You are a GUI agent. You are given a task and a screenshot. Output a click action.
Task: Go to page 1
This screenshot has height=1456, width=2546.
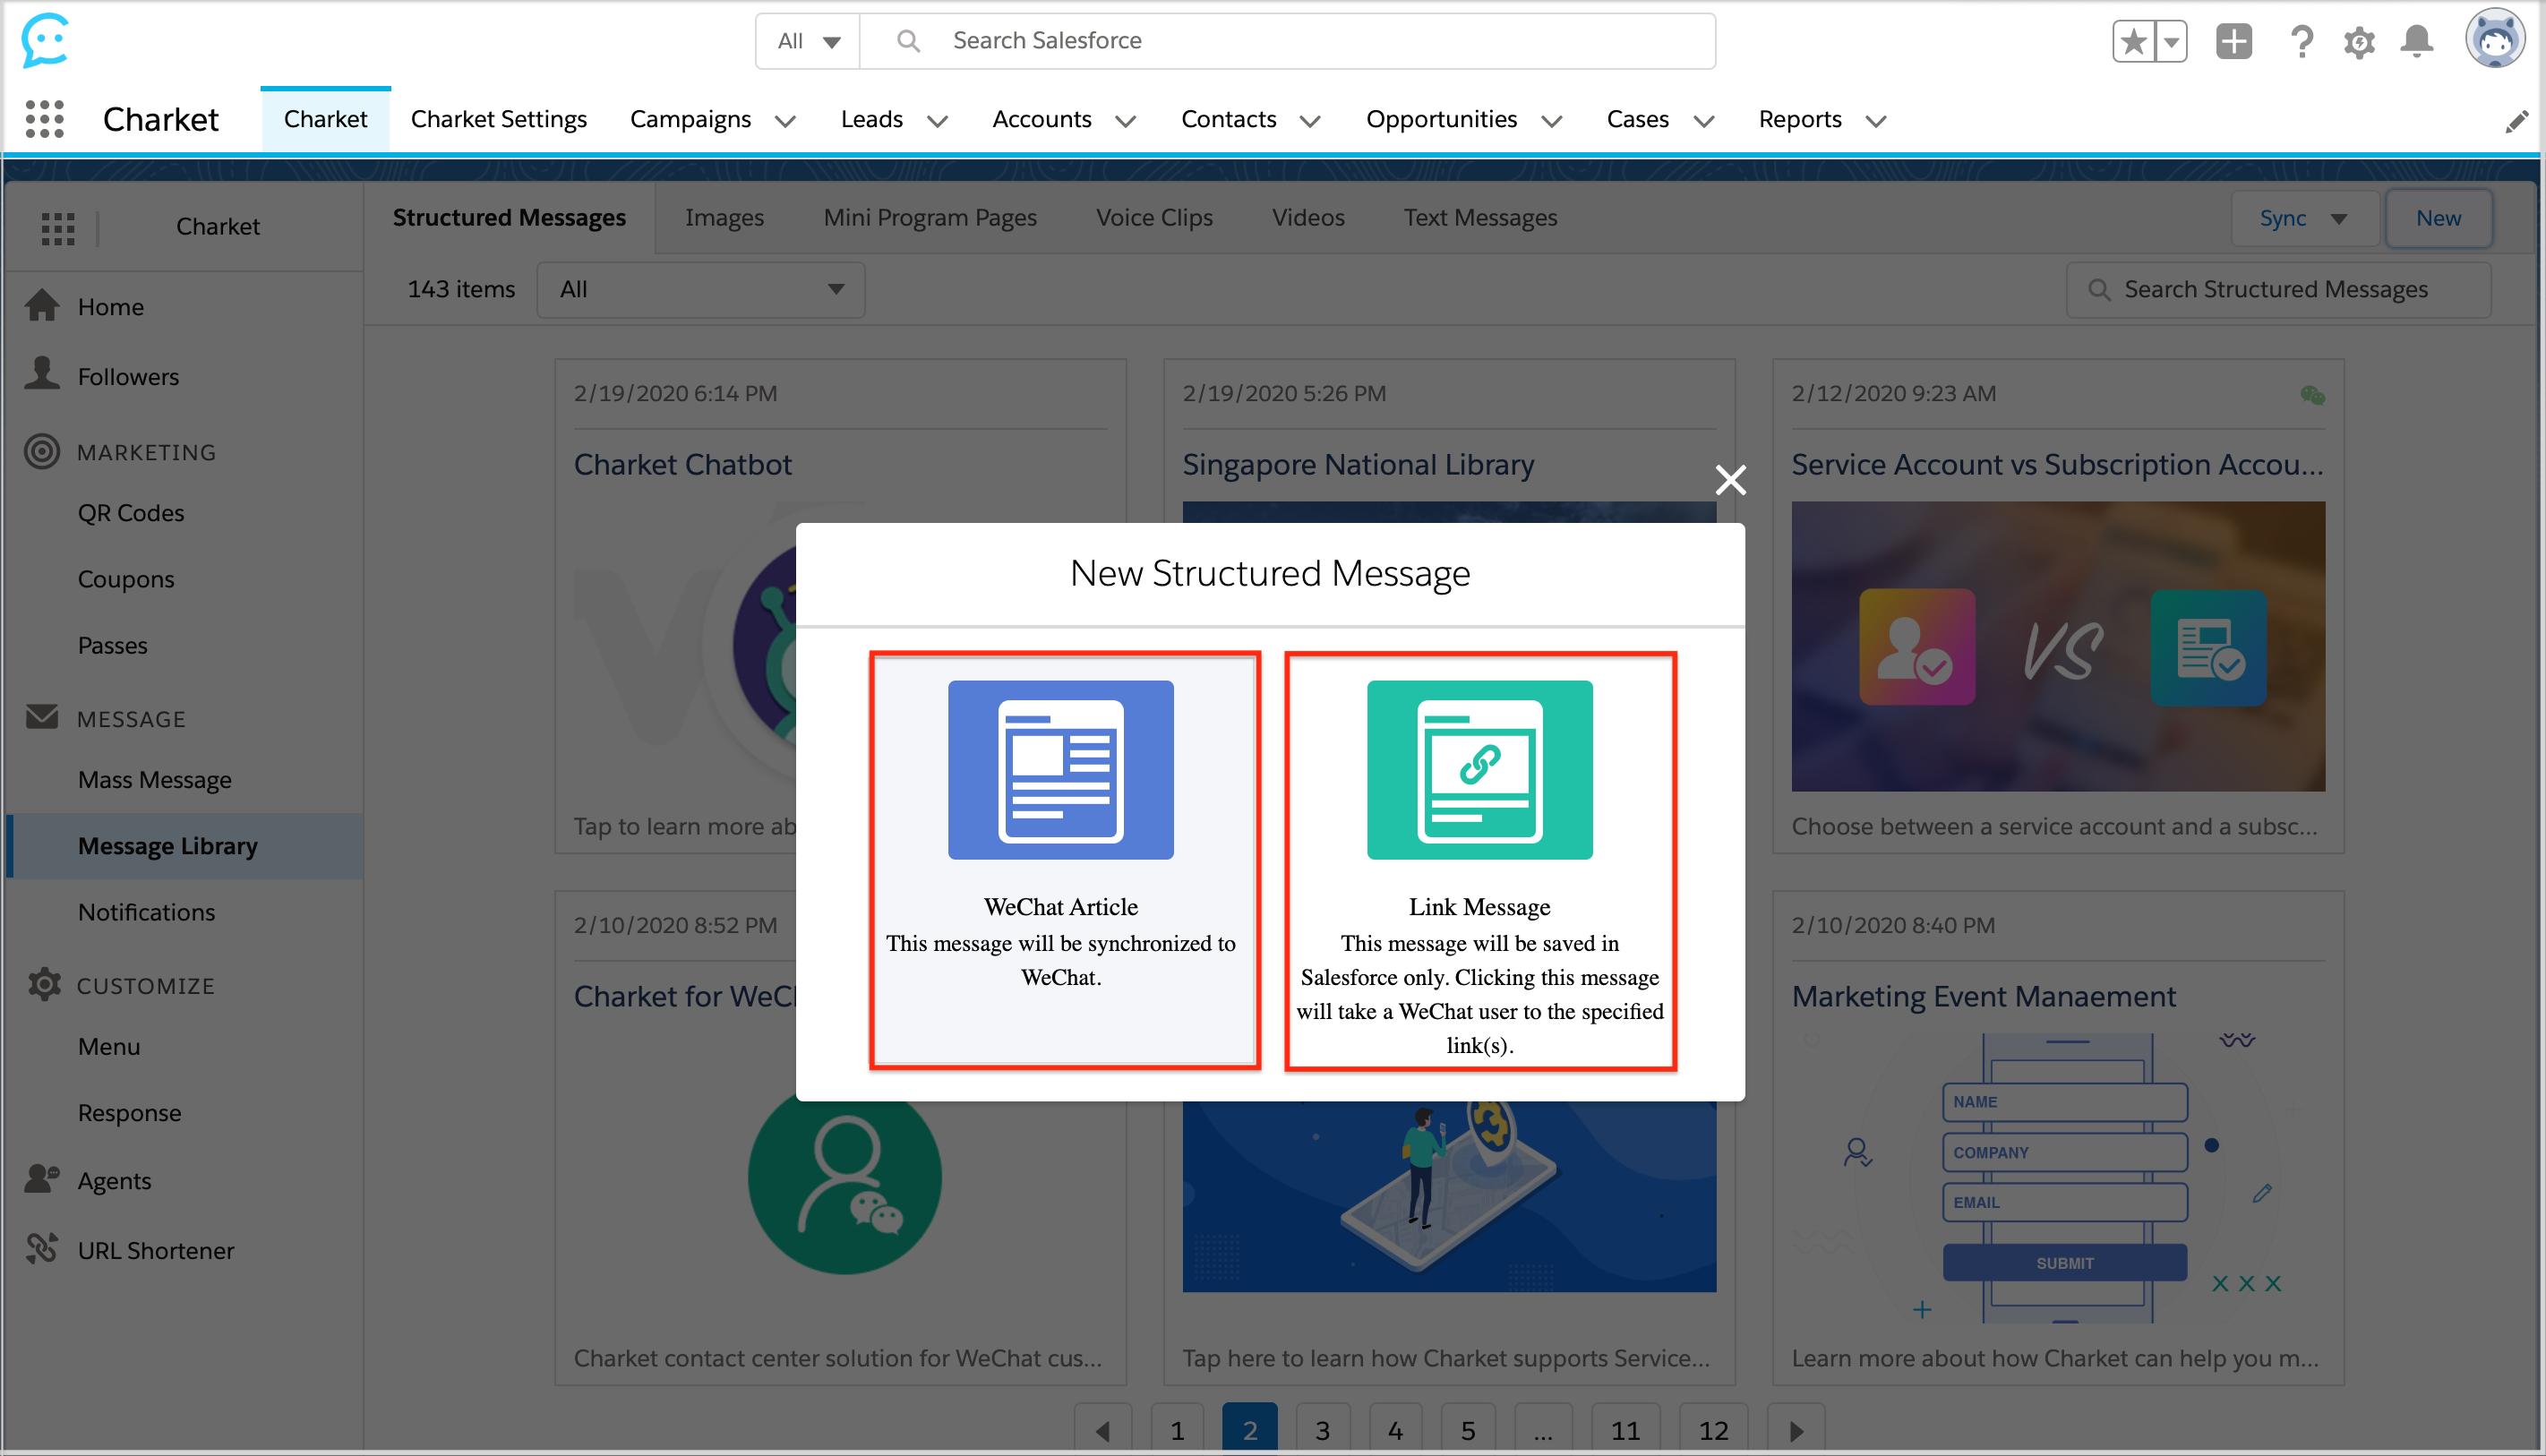(1177, 1430)
